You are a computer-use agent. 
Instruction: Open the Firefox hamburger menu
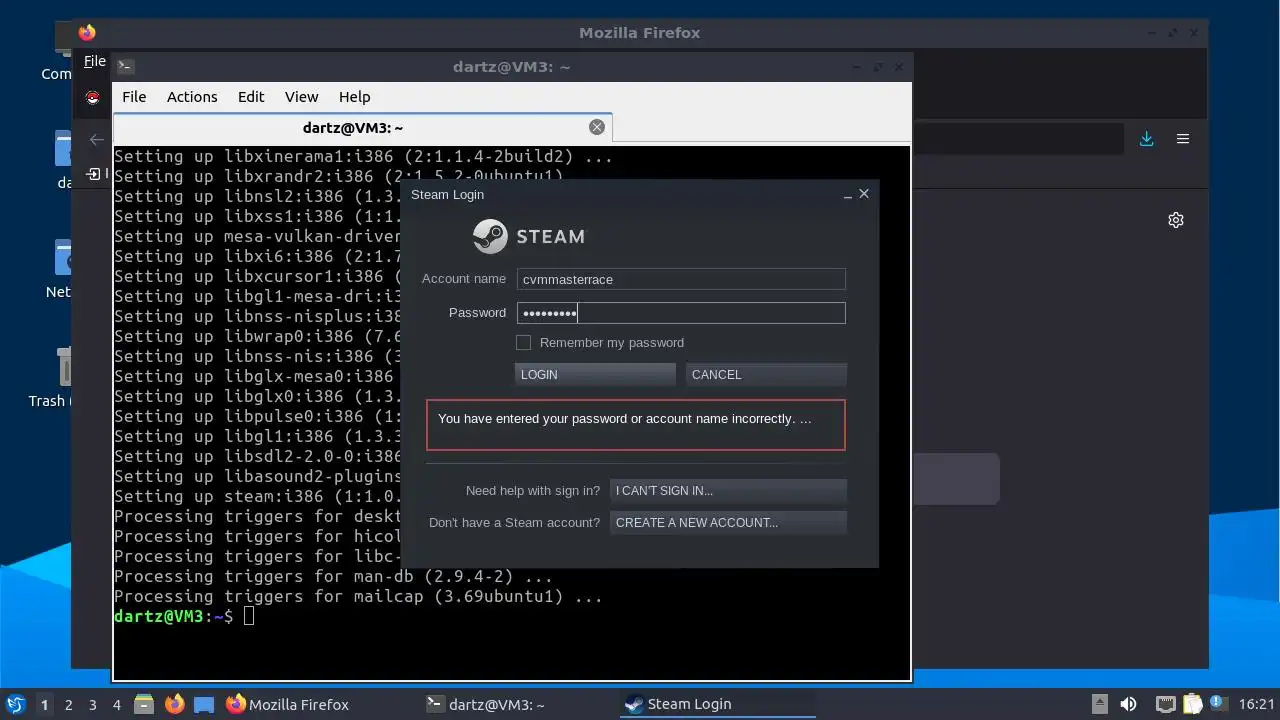pyautogui.click(x=1183, y=139)
